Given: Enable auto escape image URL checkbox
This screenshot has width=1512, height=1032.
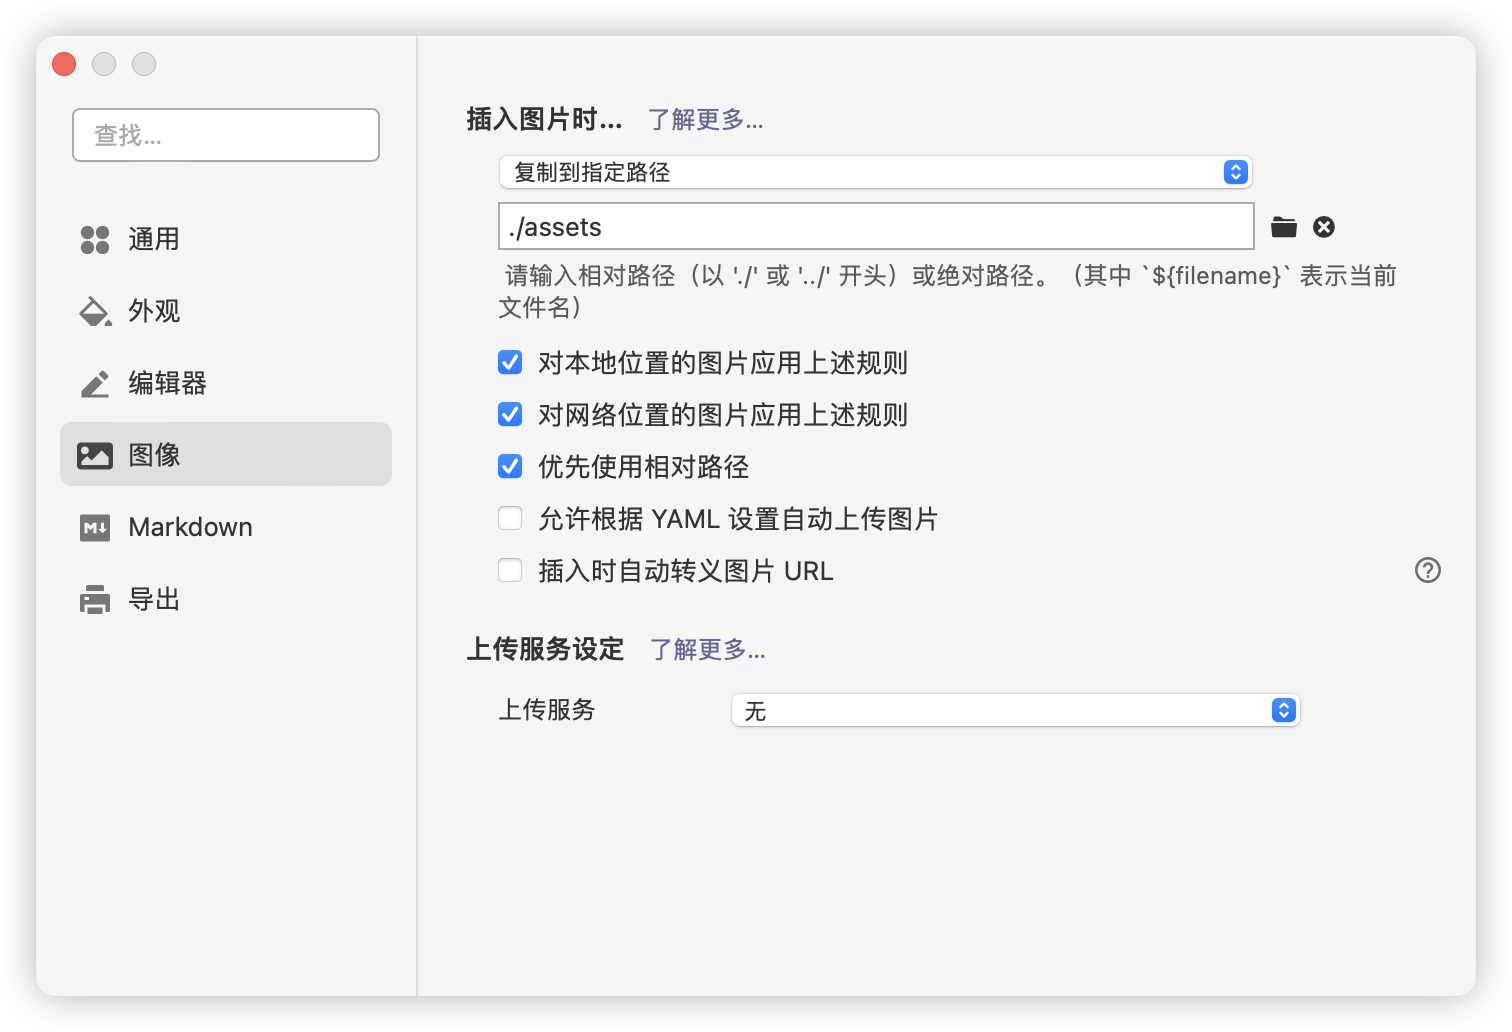Looking at the screenshot, I should [x=510, y=570].
